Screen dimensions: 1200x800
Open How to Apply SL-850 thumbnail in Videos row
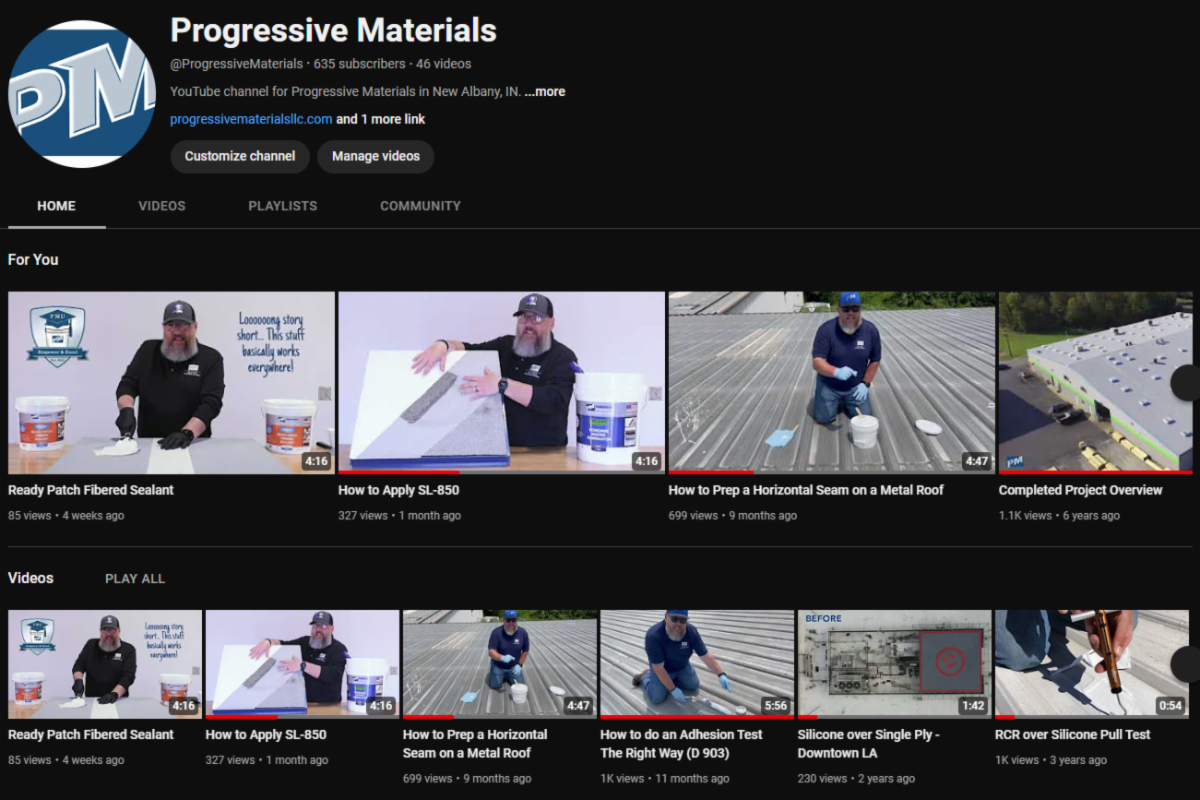click(x=302, y=665)
